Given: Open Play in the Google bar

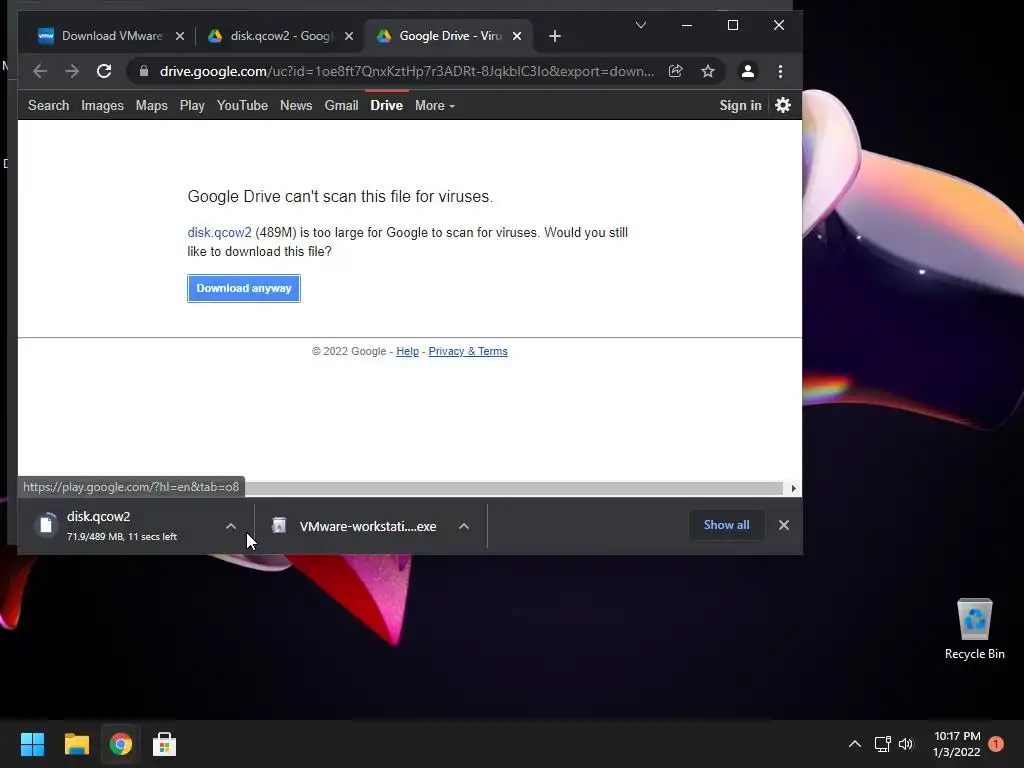Looking at the screenshot, I should coord(192,105).
